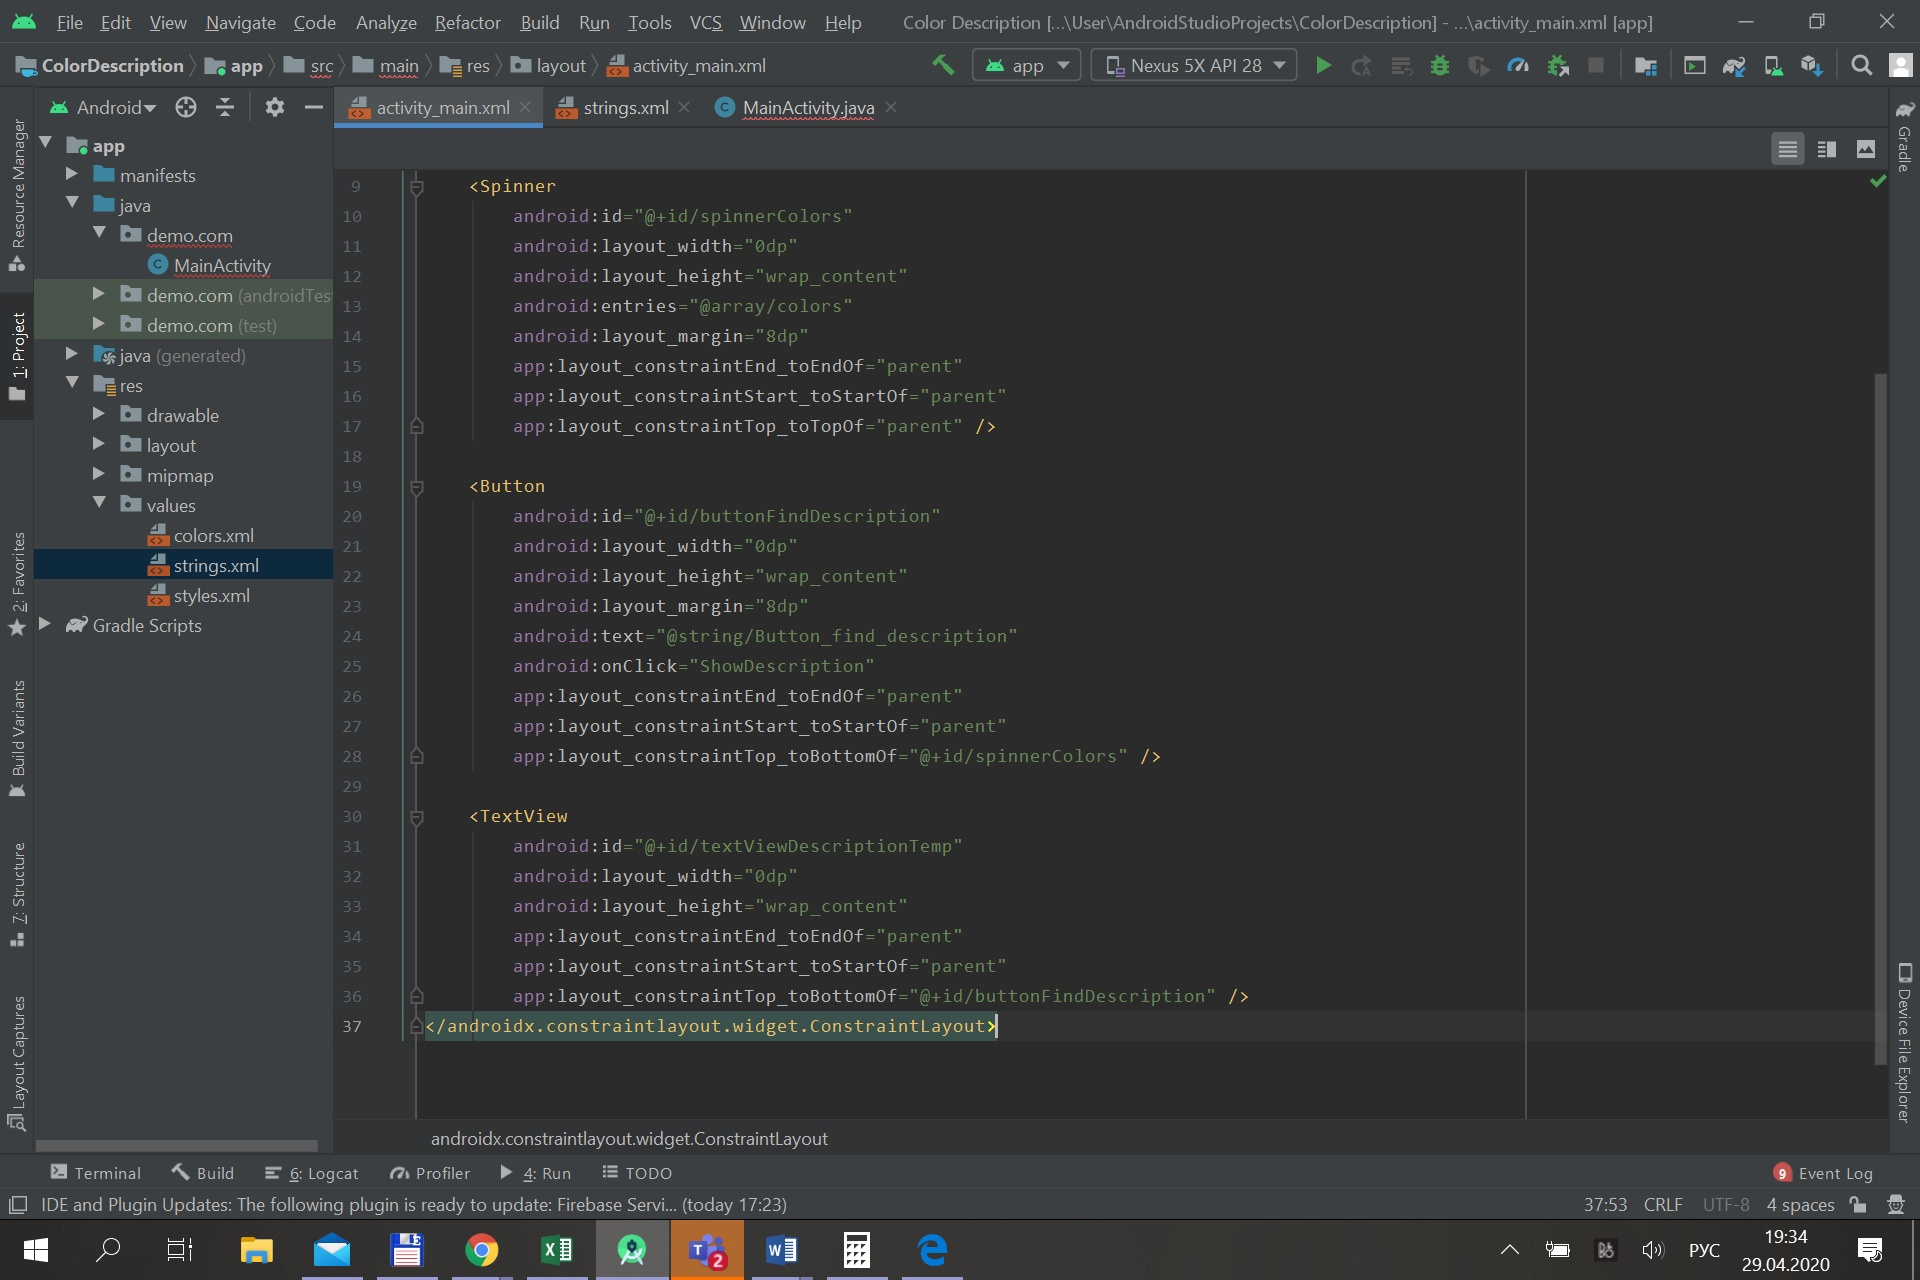Open Windows Start menu
The image size is (1920, 1280).
pyautogui.click(x=35, y=1250)
